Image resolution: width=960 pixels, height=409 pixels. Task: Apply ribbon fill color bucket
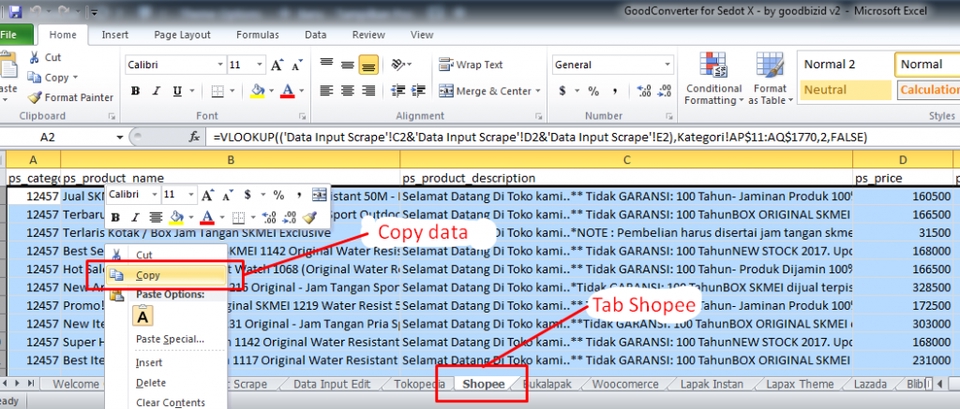coord(257,91)
